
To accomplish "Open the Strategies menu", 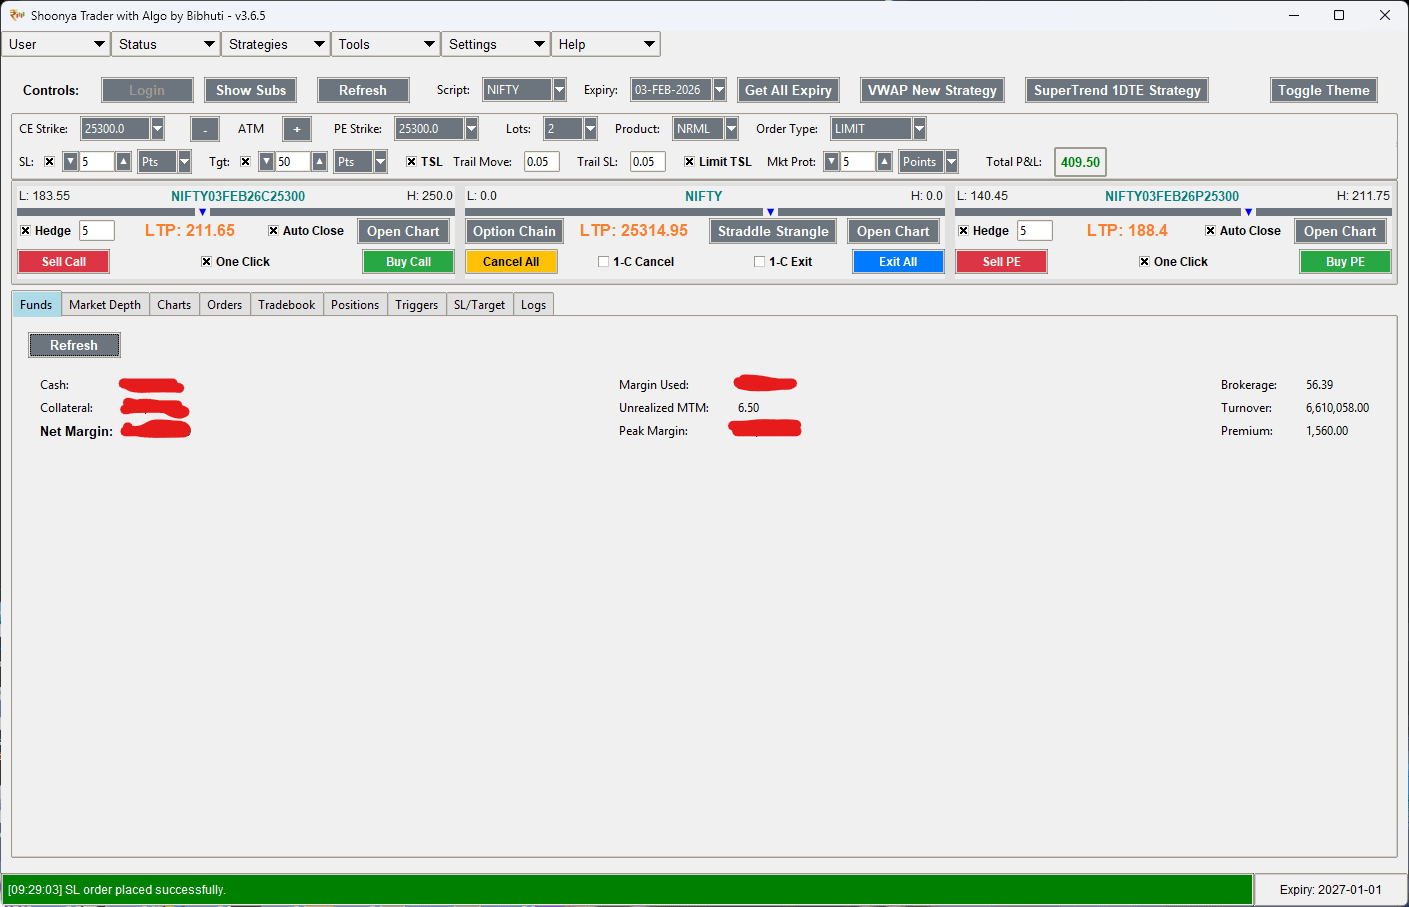I will coord(275,44).
